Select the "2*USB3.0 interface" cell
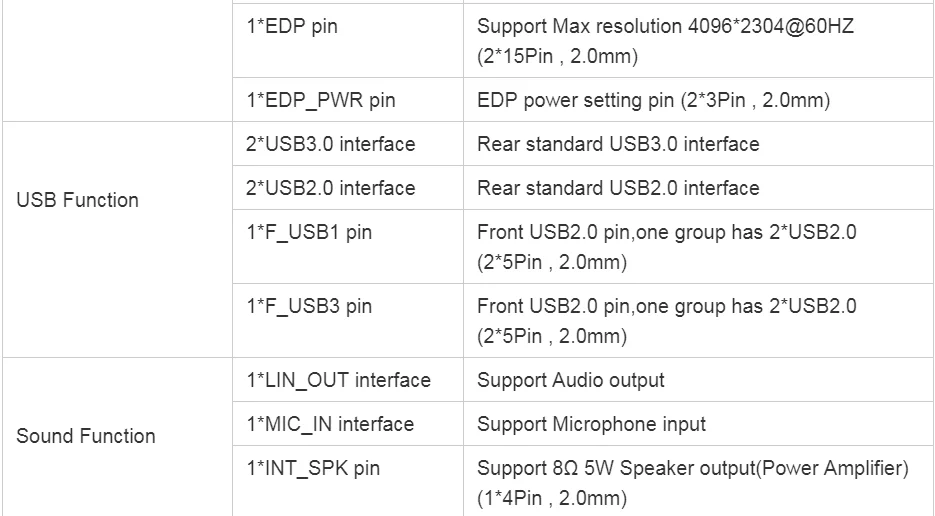Image resolution: width=935 pixels, height=516 pixels. [330, 144]
